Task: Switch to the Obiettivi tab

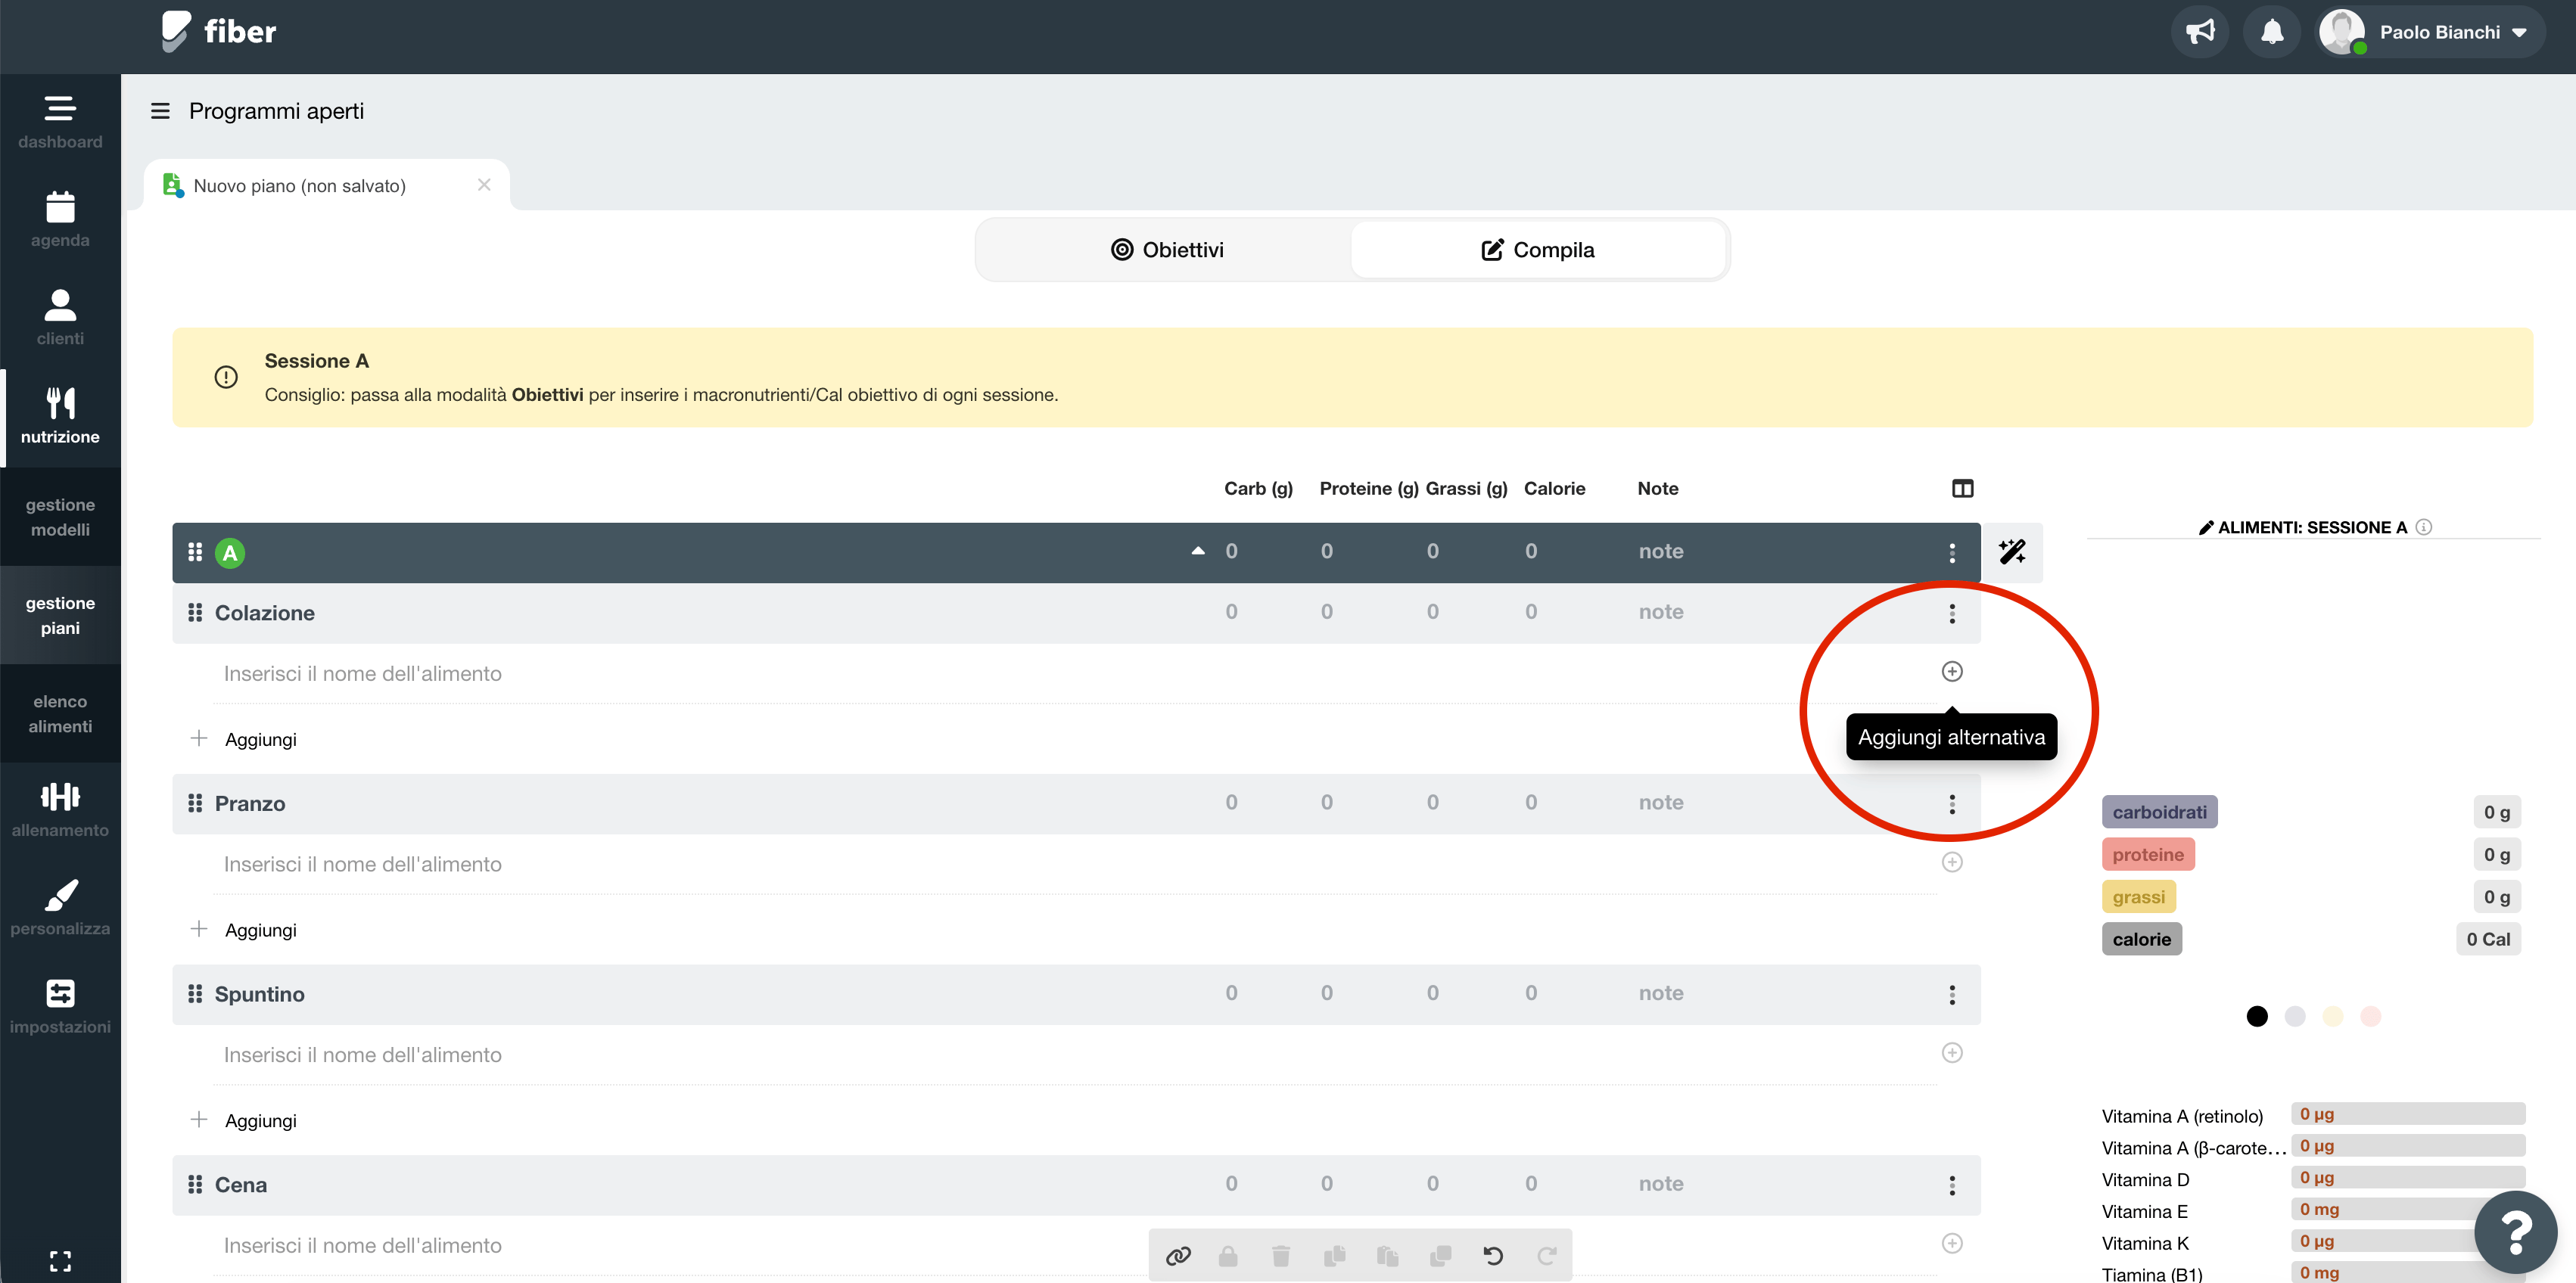Action: click(1166, 250)
